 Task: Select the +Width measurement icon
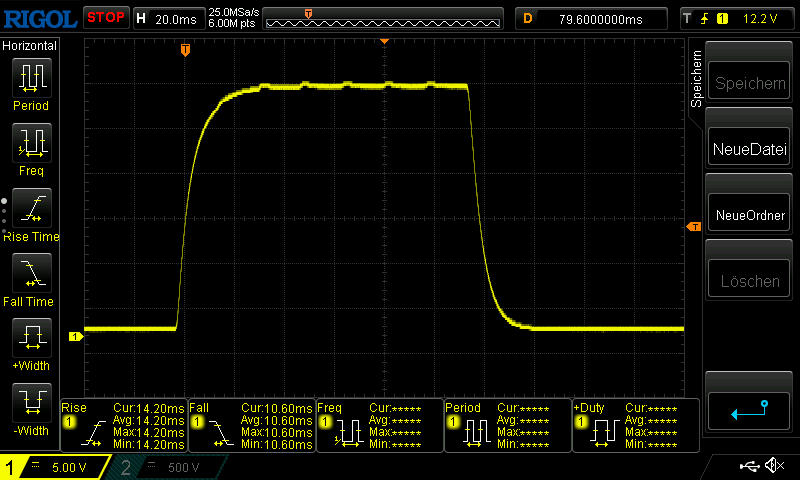(30, 340)
